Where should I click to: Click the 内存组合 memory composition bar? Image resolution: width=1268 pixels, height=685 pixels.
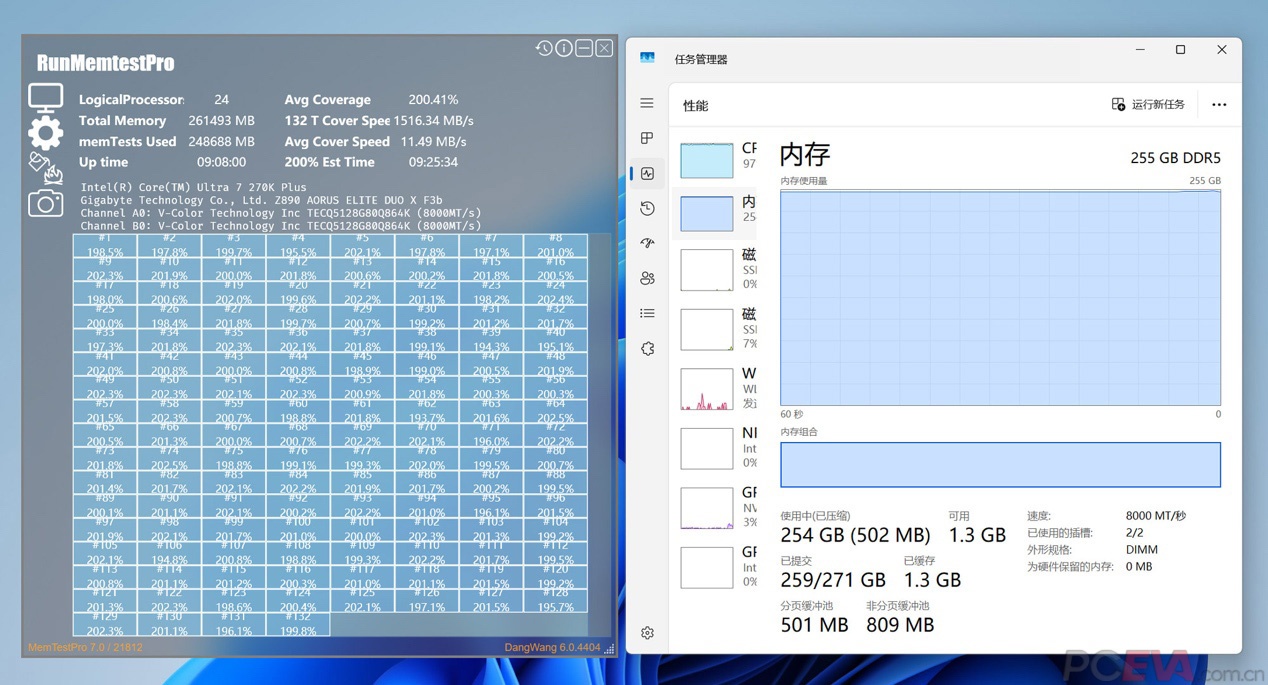[1000, 465]
